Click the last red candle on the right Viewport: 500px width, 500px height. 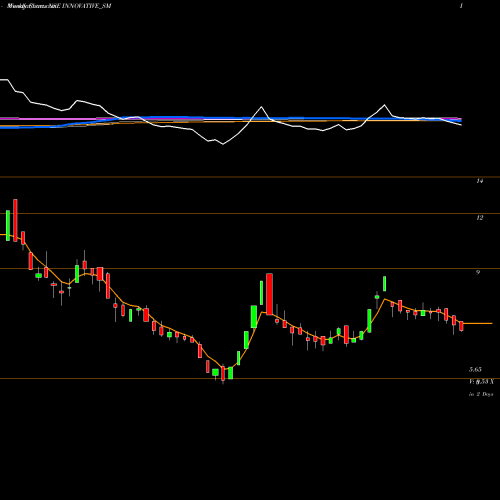pos(461,326)
